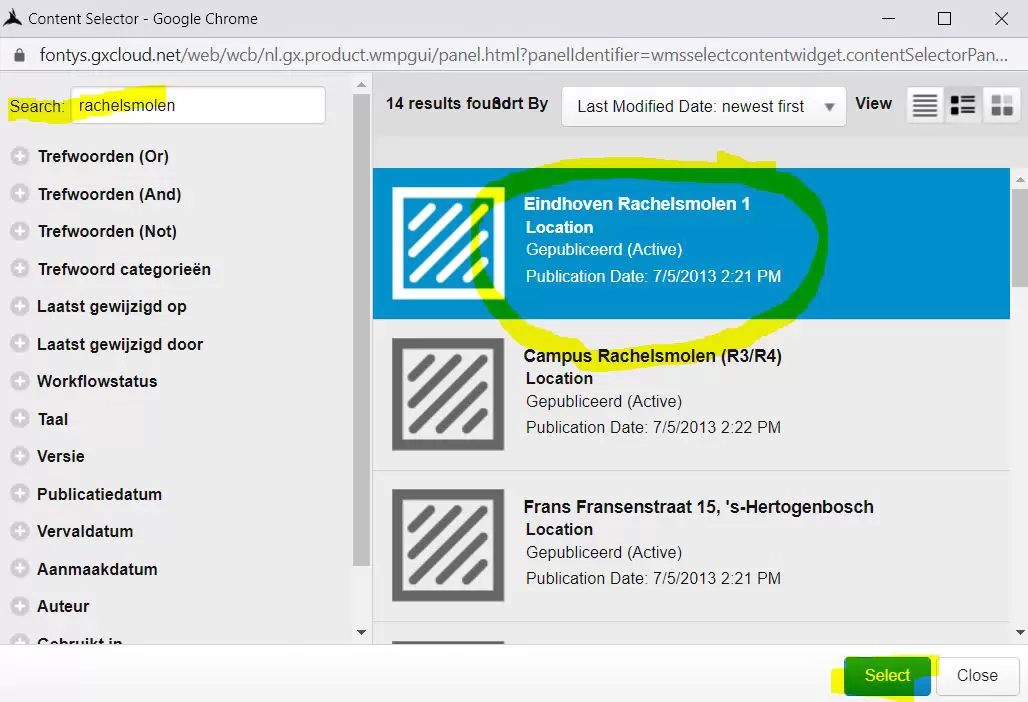Expand the Trefwoorden (Or) filter
1028x702 pixels.
[x=19, y=156]
